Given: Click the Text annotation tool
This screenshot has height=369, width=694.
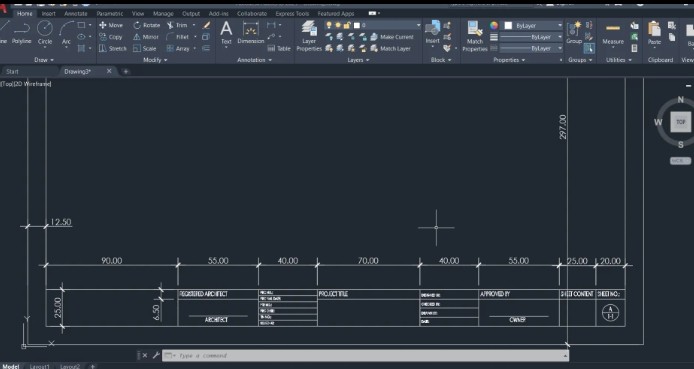Looking at the screenshot, I should [x=226, y=33].
